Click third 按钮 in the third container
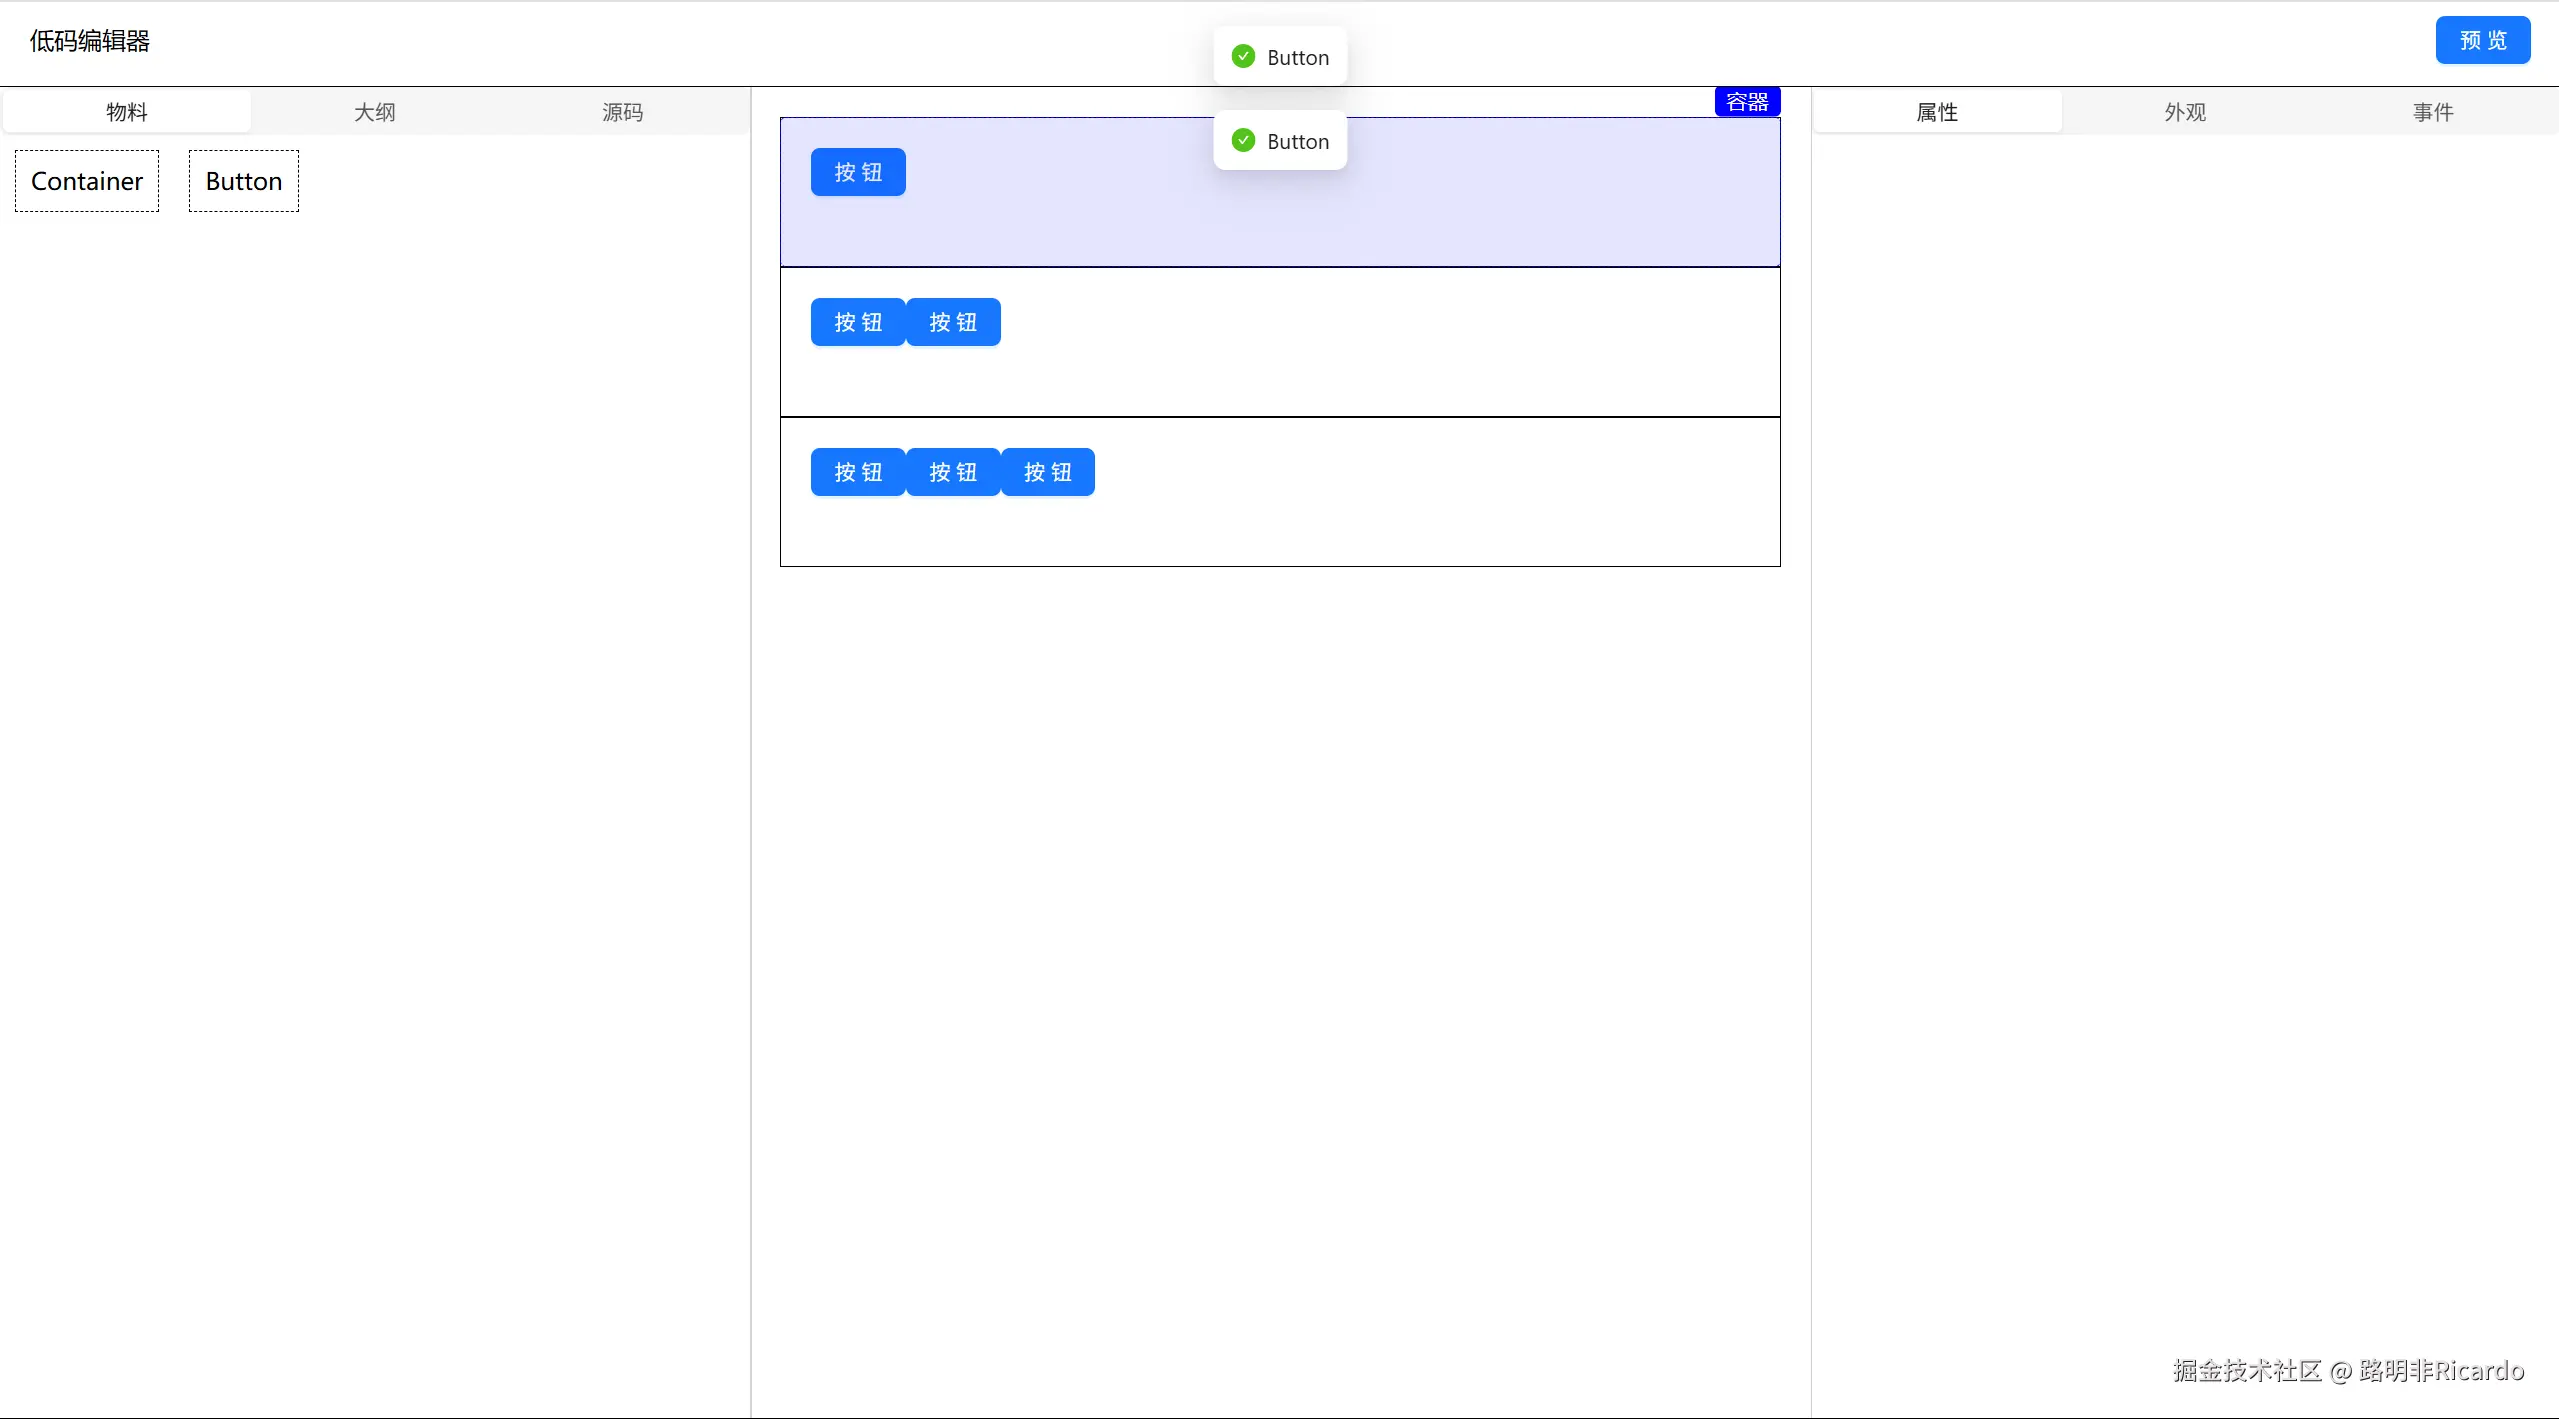 tap(1048, 472)
